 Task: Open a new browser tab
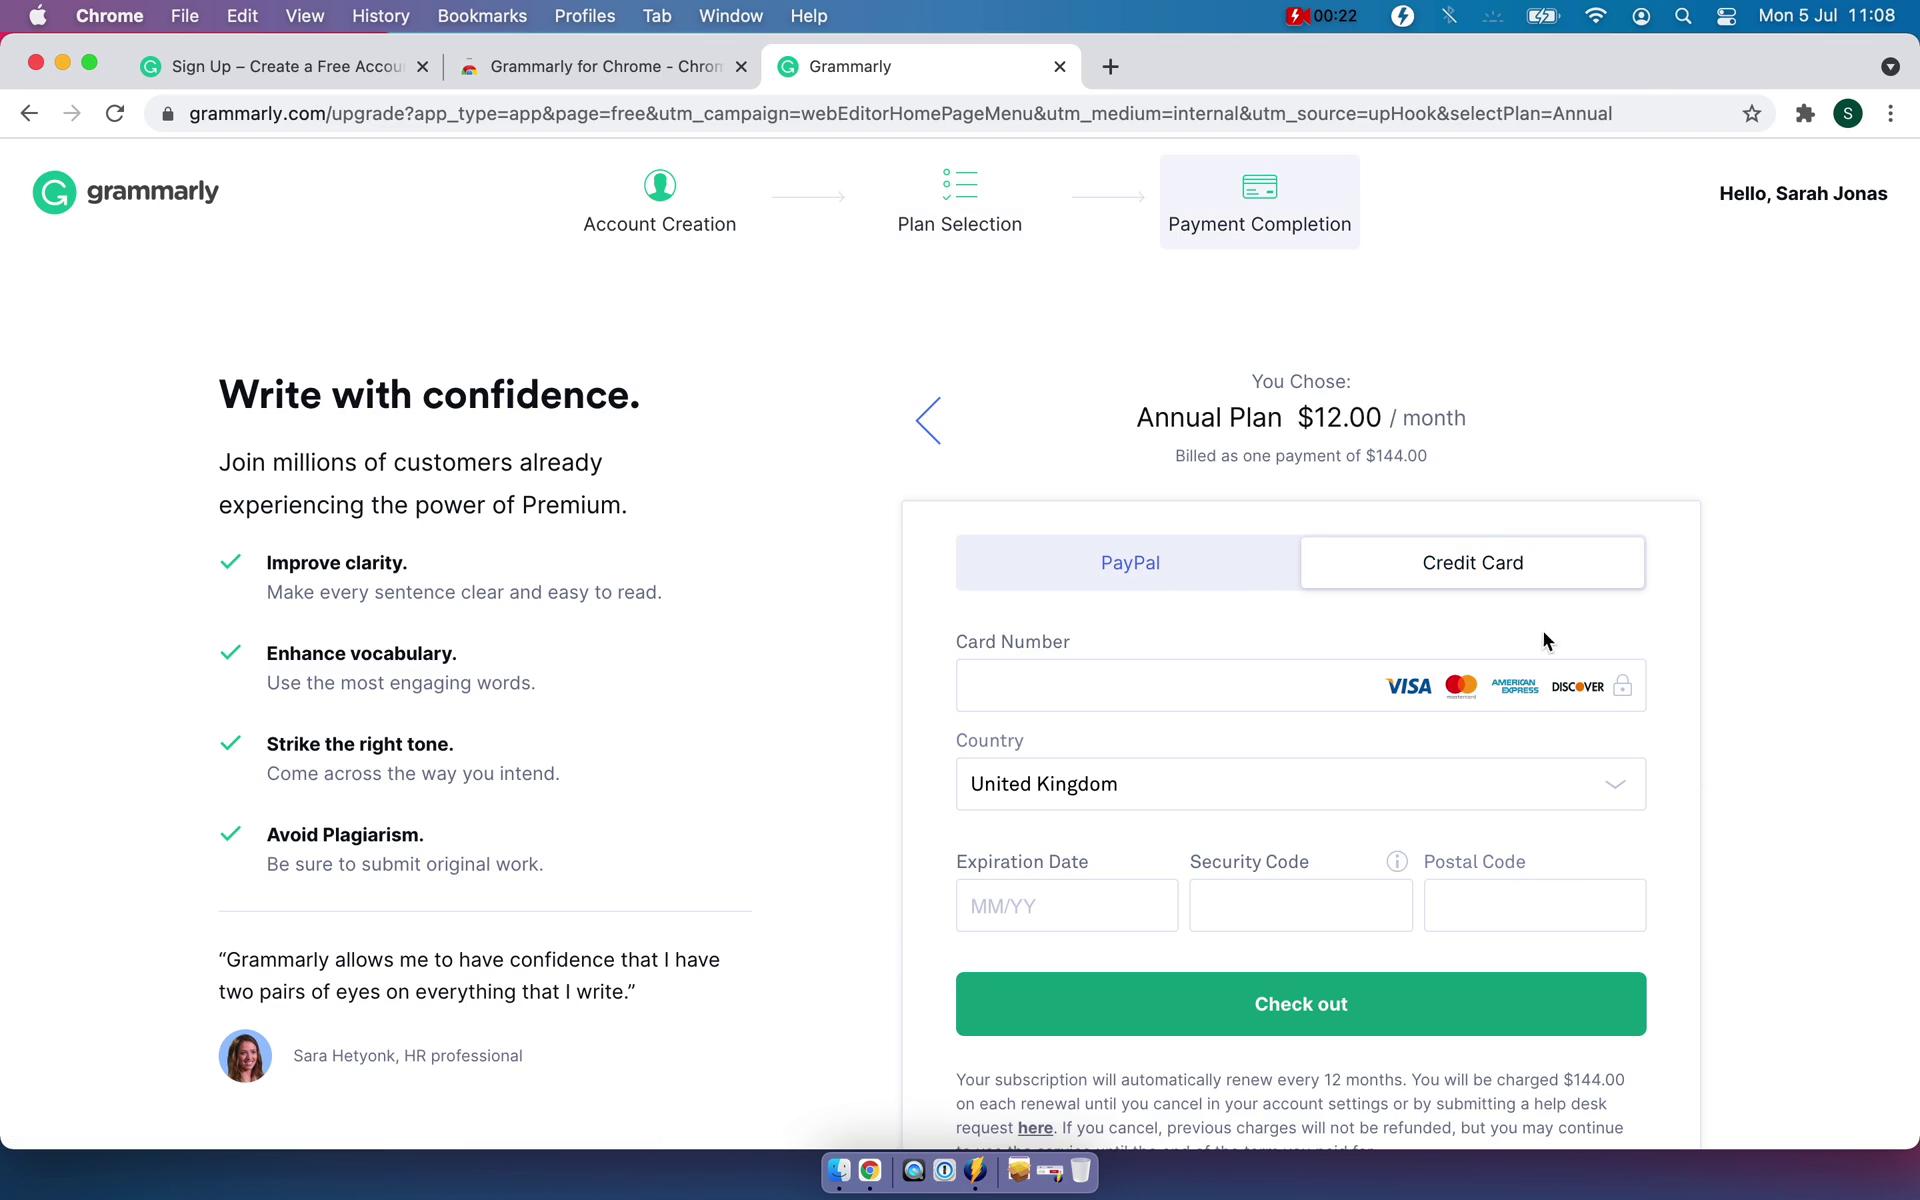pyautogui.click(x=1110, y=67)
